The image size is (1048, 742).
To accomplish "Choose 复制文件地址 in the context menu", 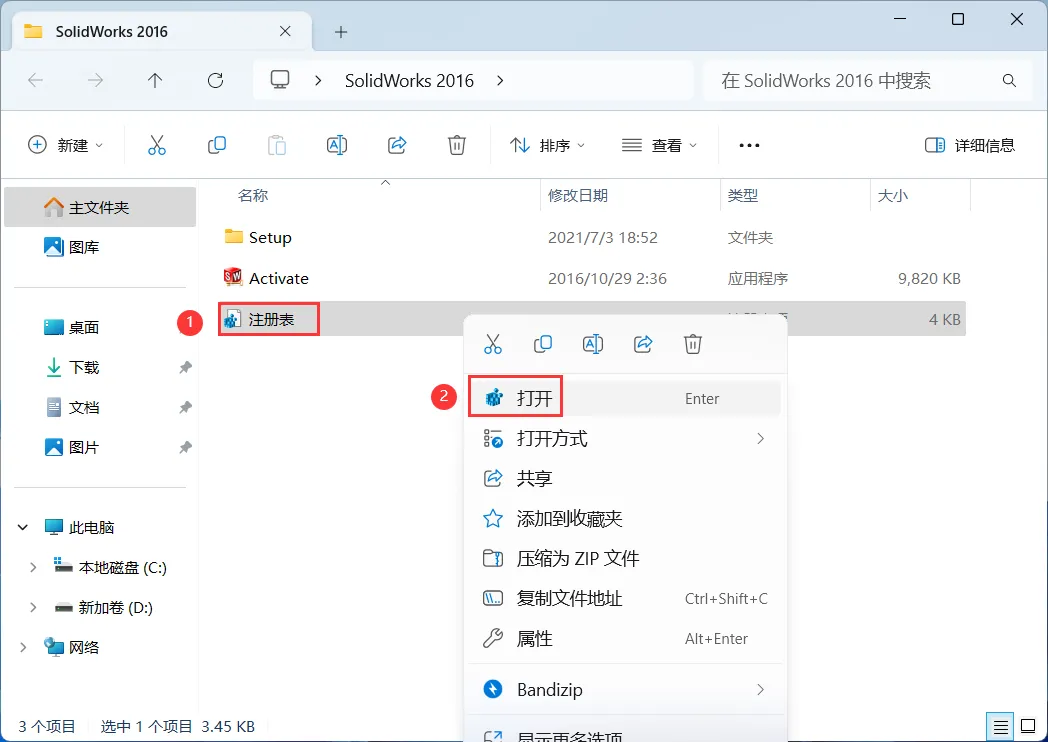I will tap(626, 598).
